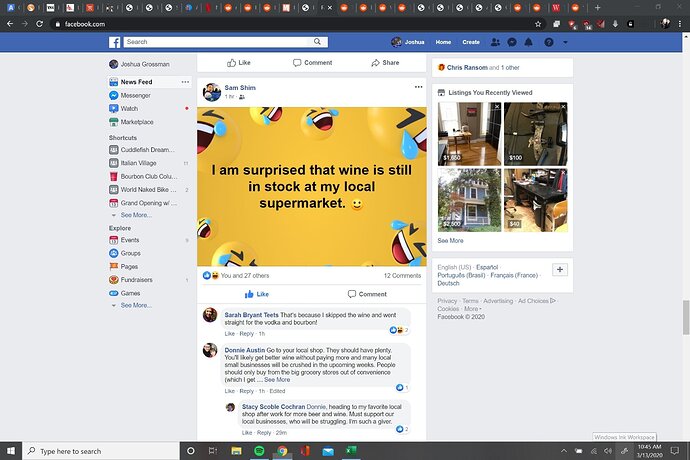Add a language with plus button
The width and height of the screenshot is (690, 460).
(x=560, y=269)
